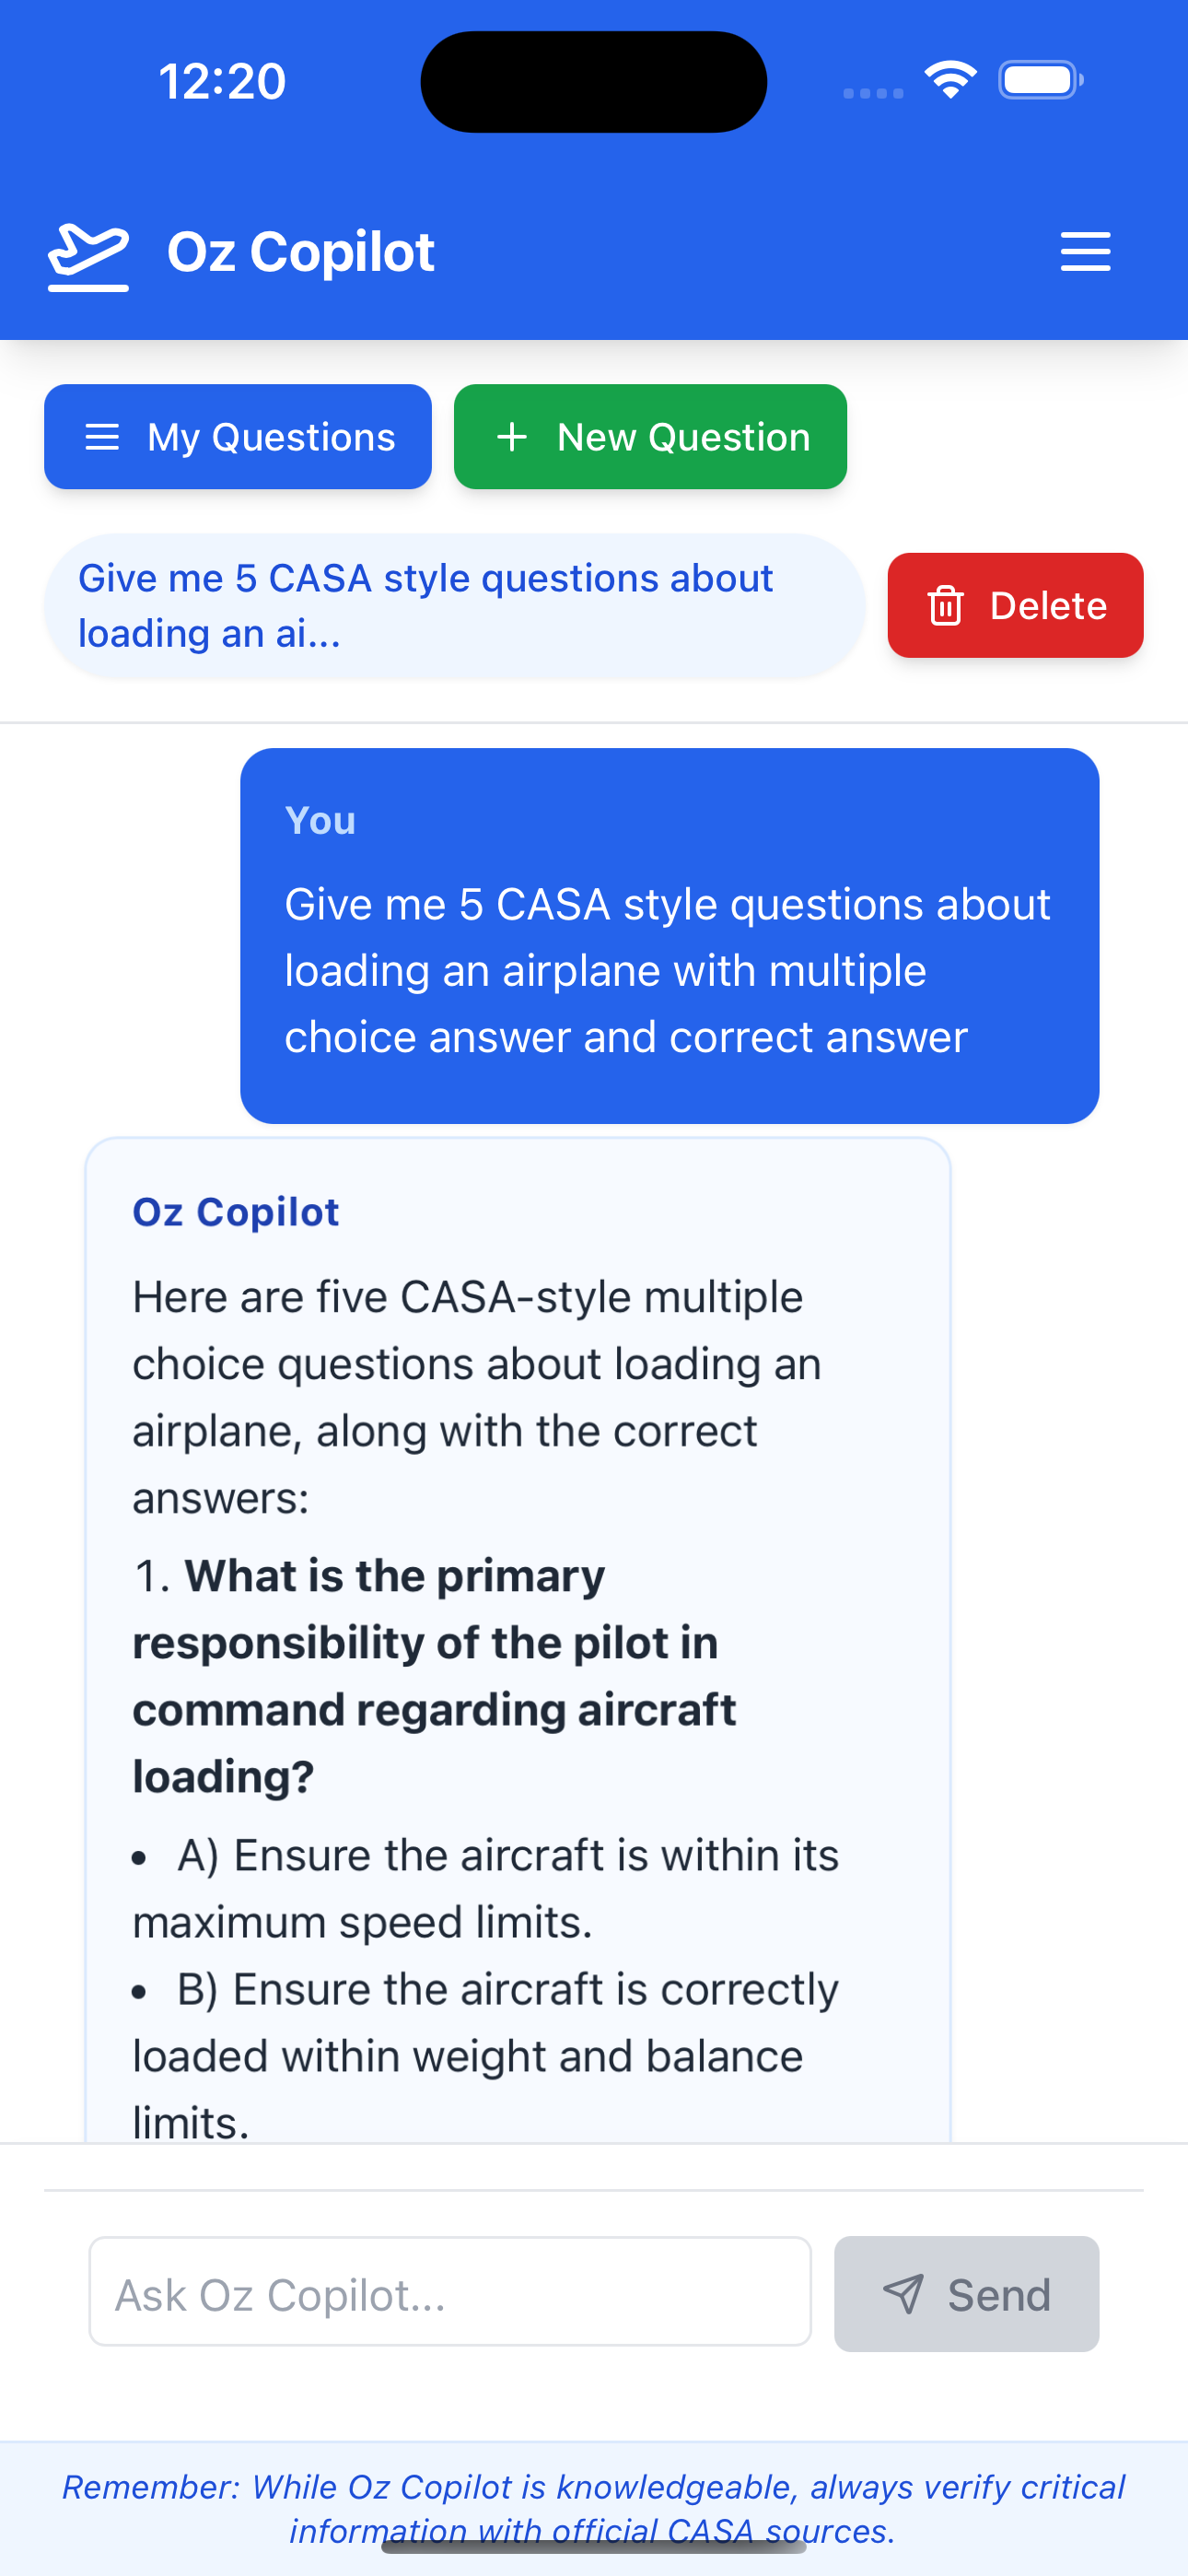The width and height of the screenshot is (1188, 2576).
Task: Start a New Question
Action: point(650,437)
